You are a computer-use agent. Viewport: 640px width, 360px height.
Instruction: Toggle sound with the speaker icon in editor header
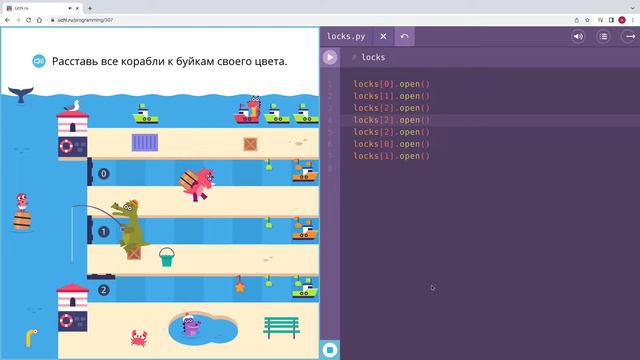578,36
